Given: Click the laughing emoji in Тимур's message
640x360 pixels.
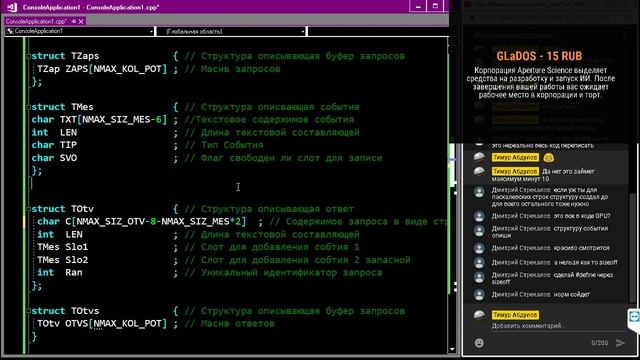Looking at the screenshot, I should [549, 158].
